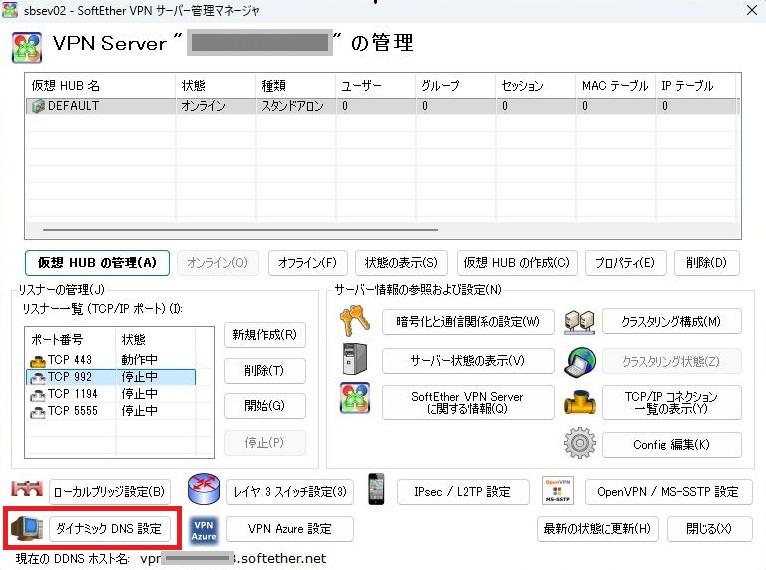766x570 pixels.
Task: Select the TCP 443 label text
Action: click(x=70, y=360)
